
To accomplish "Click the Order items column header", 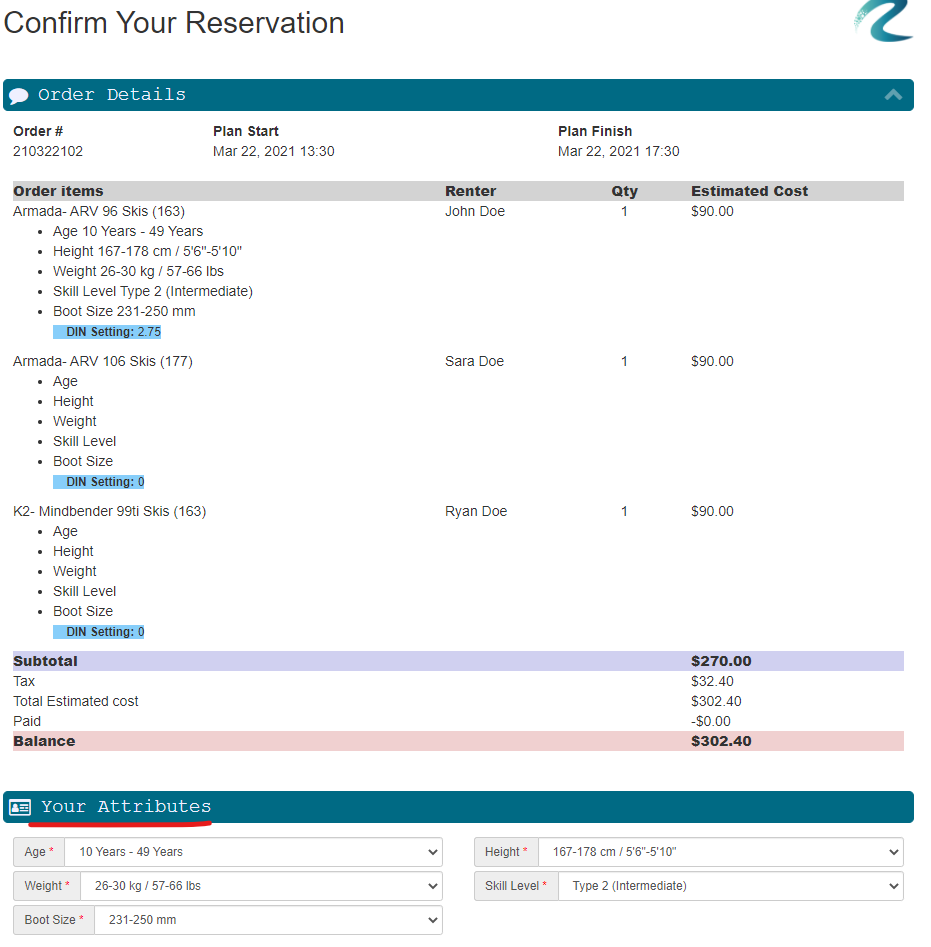I will click(58, 191).
